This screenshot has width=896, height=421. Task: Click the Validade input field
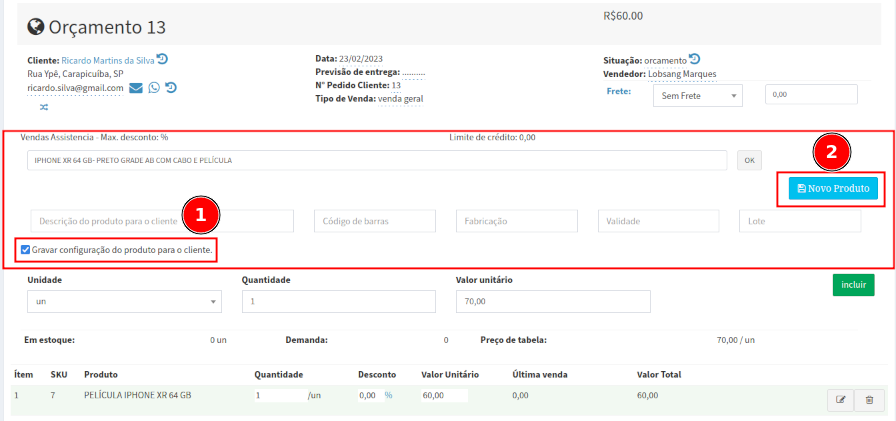[658, 221]
